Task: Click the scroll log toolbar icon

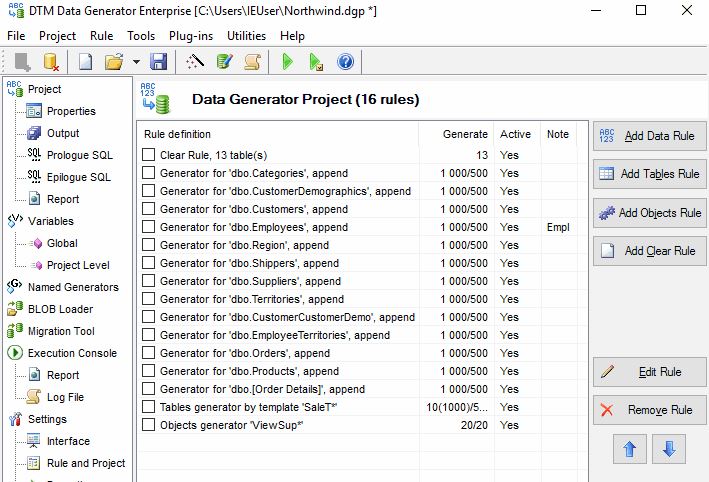Action: pos(252,61)
